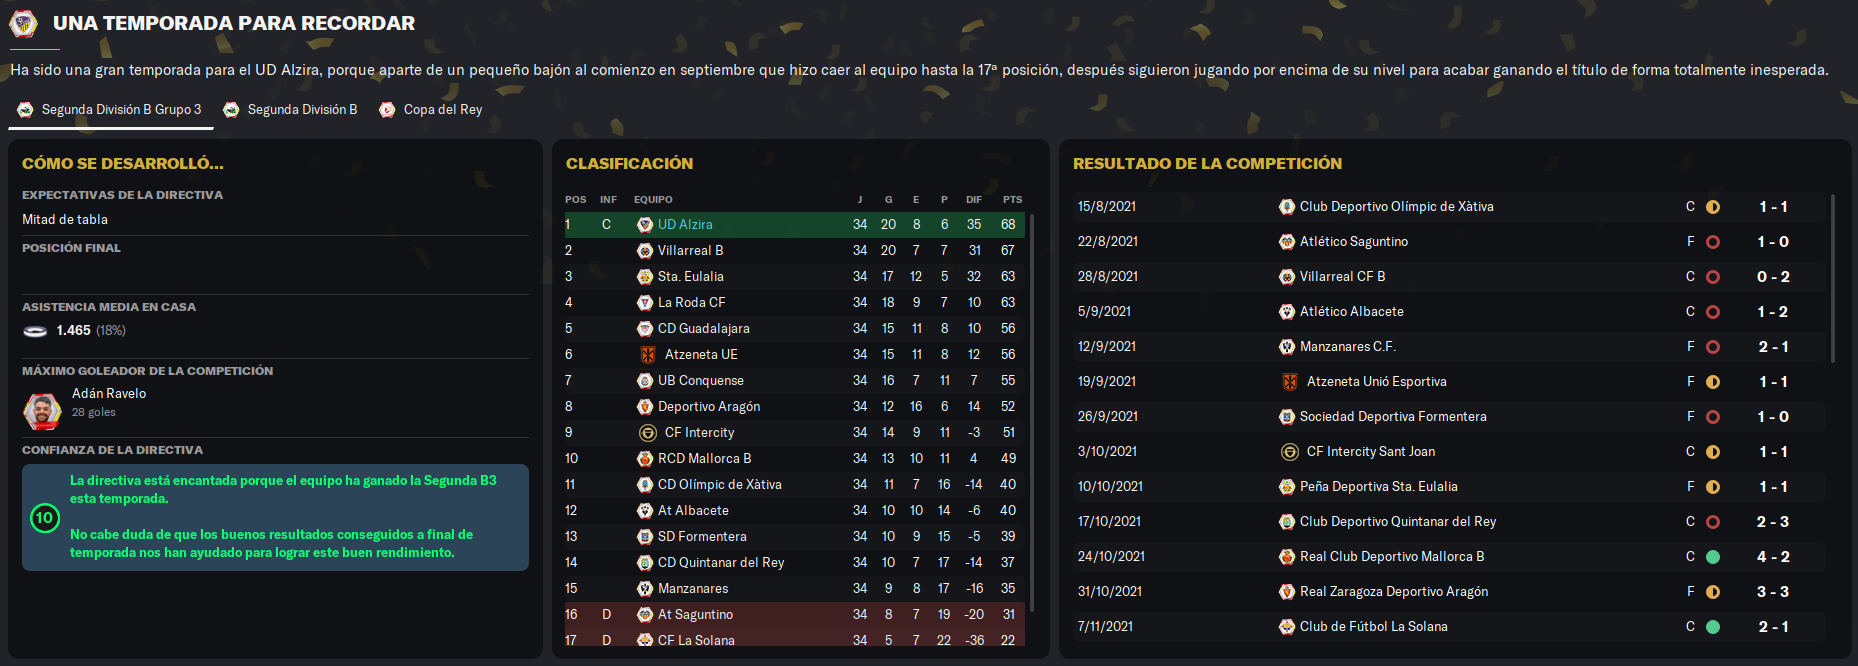Click the UD Alzira club crest in header
This screenshot has height=666, width=1858.
pyautogui.click(x=23, y=23)
